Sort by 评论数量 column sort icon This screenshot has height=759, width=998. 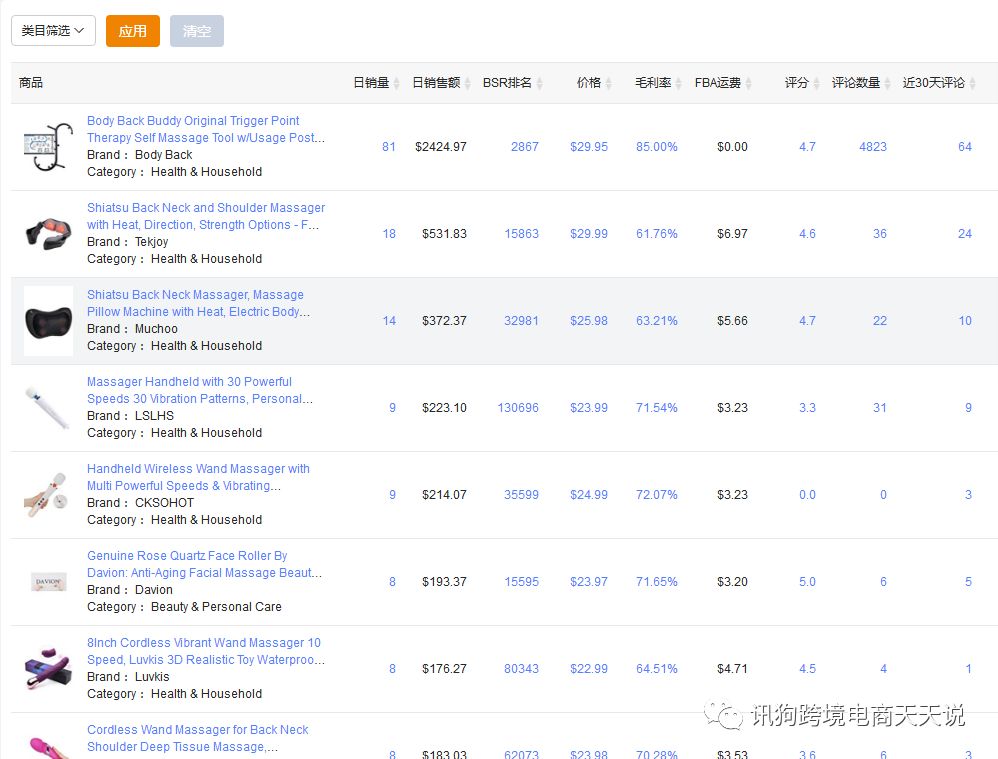[x=888, y=83]
